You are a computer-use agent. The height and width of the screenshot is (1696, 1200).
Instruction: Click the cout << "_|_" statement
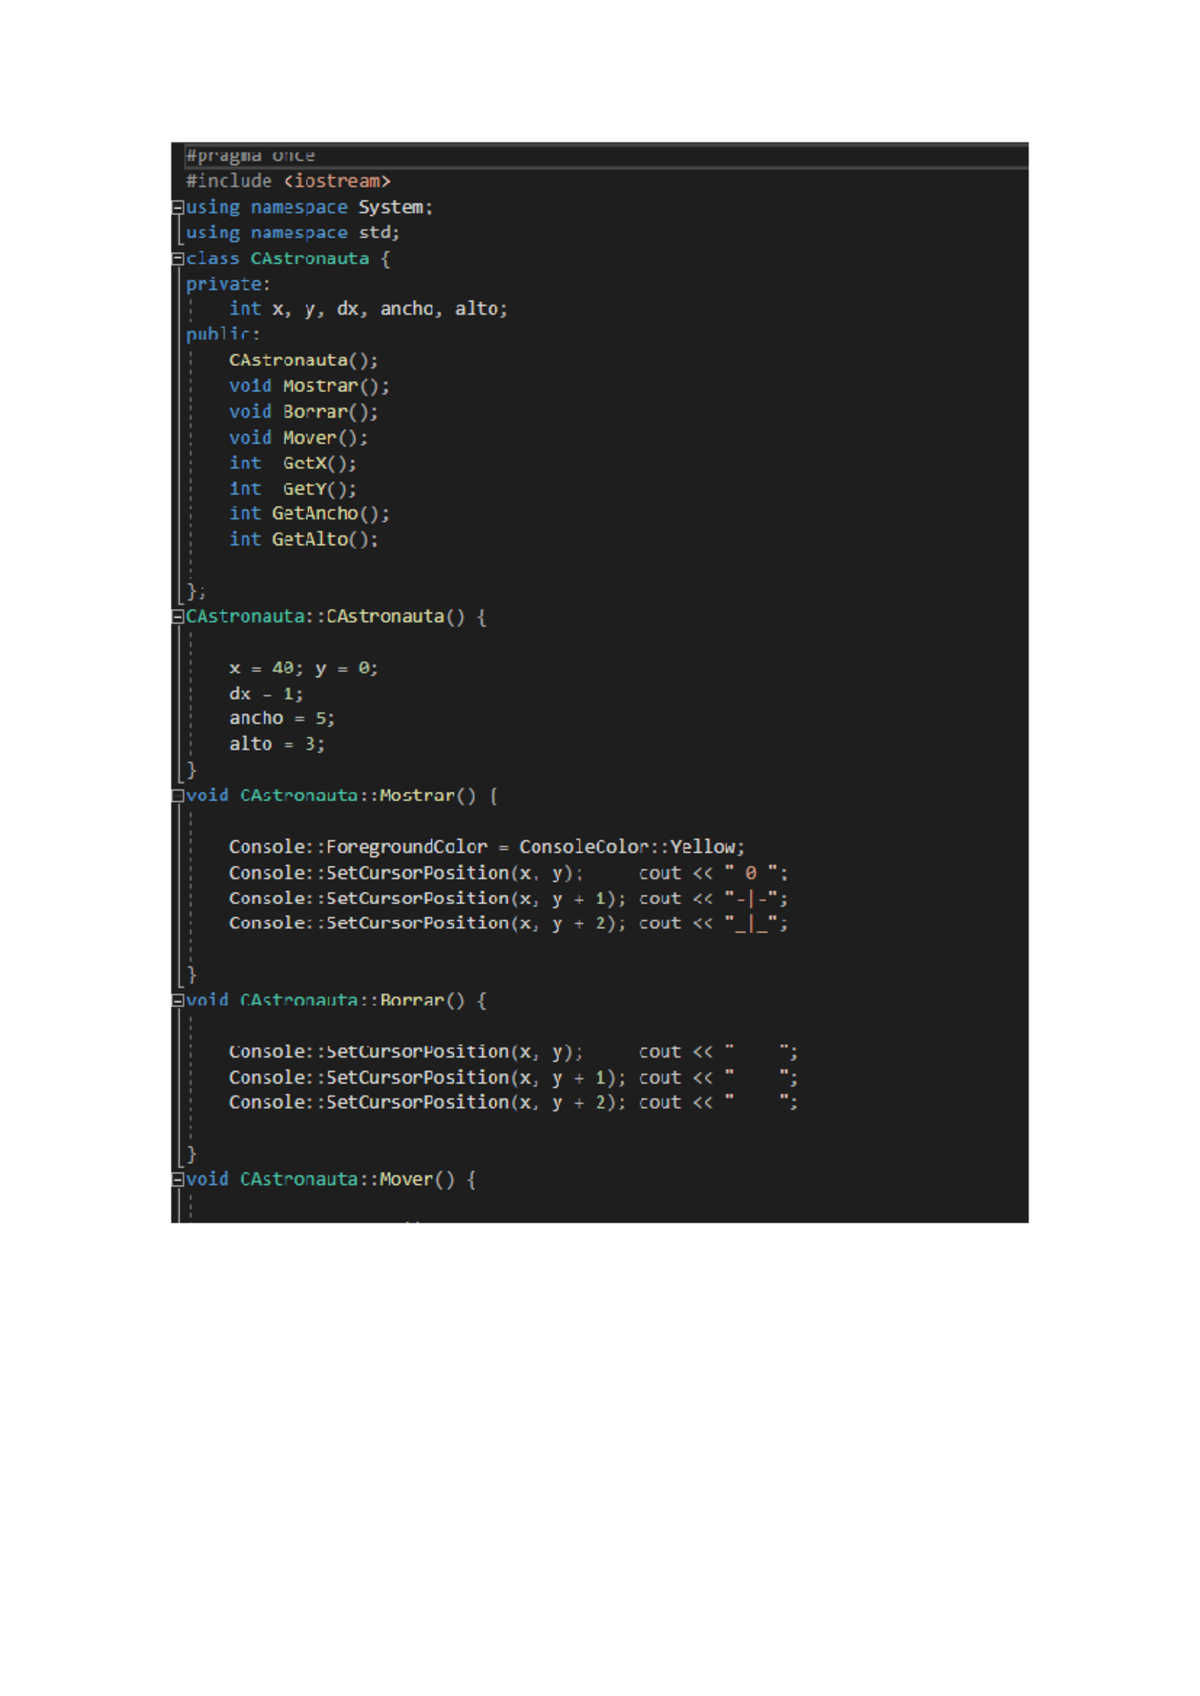tap(714, 924)
